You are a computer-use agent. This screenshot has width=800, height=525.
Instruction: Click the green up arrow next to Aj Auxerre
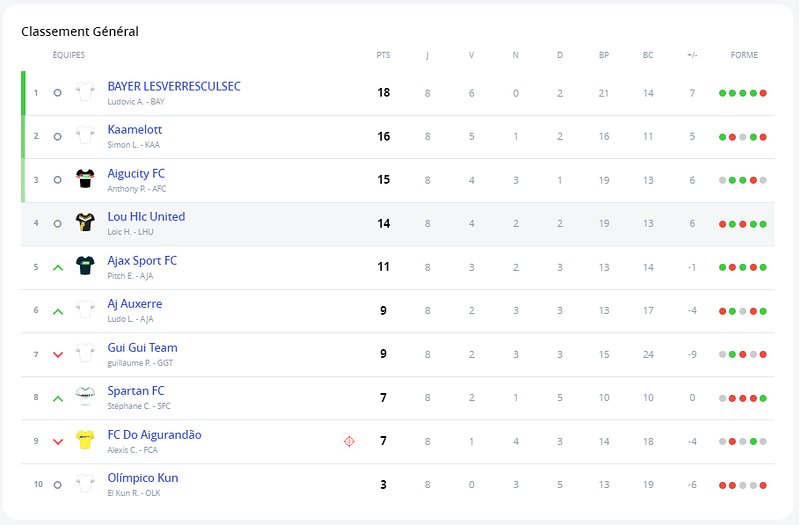click(x=58, y=311)
